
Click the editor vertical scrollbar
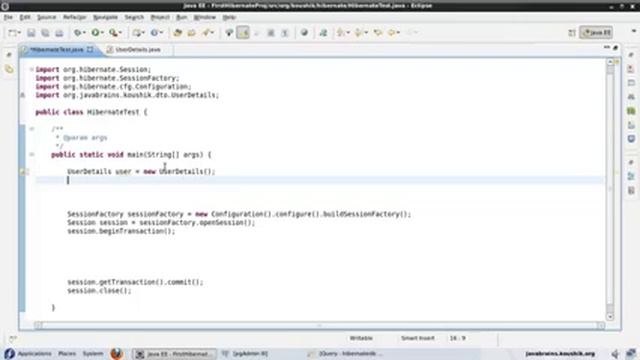point(610,189)
